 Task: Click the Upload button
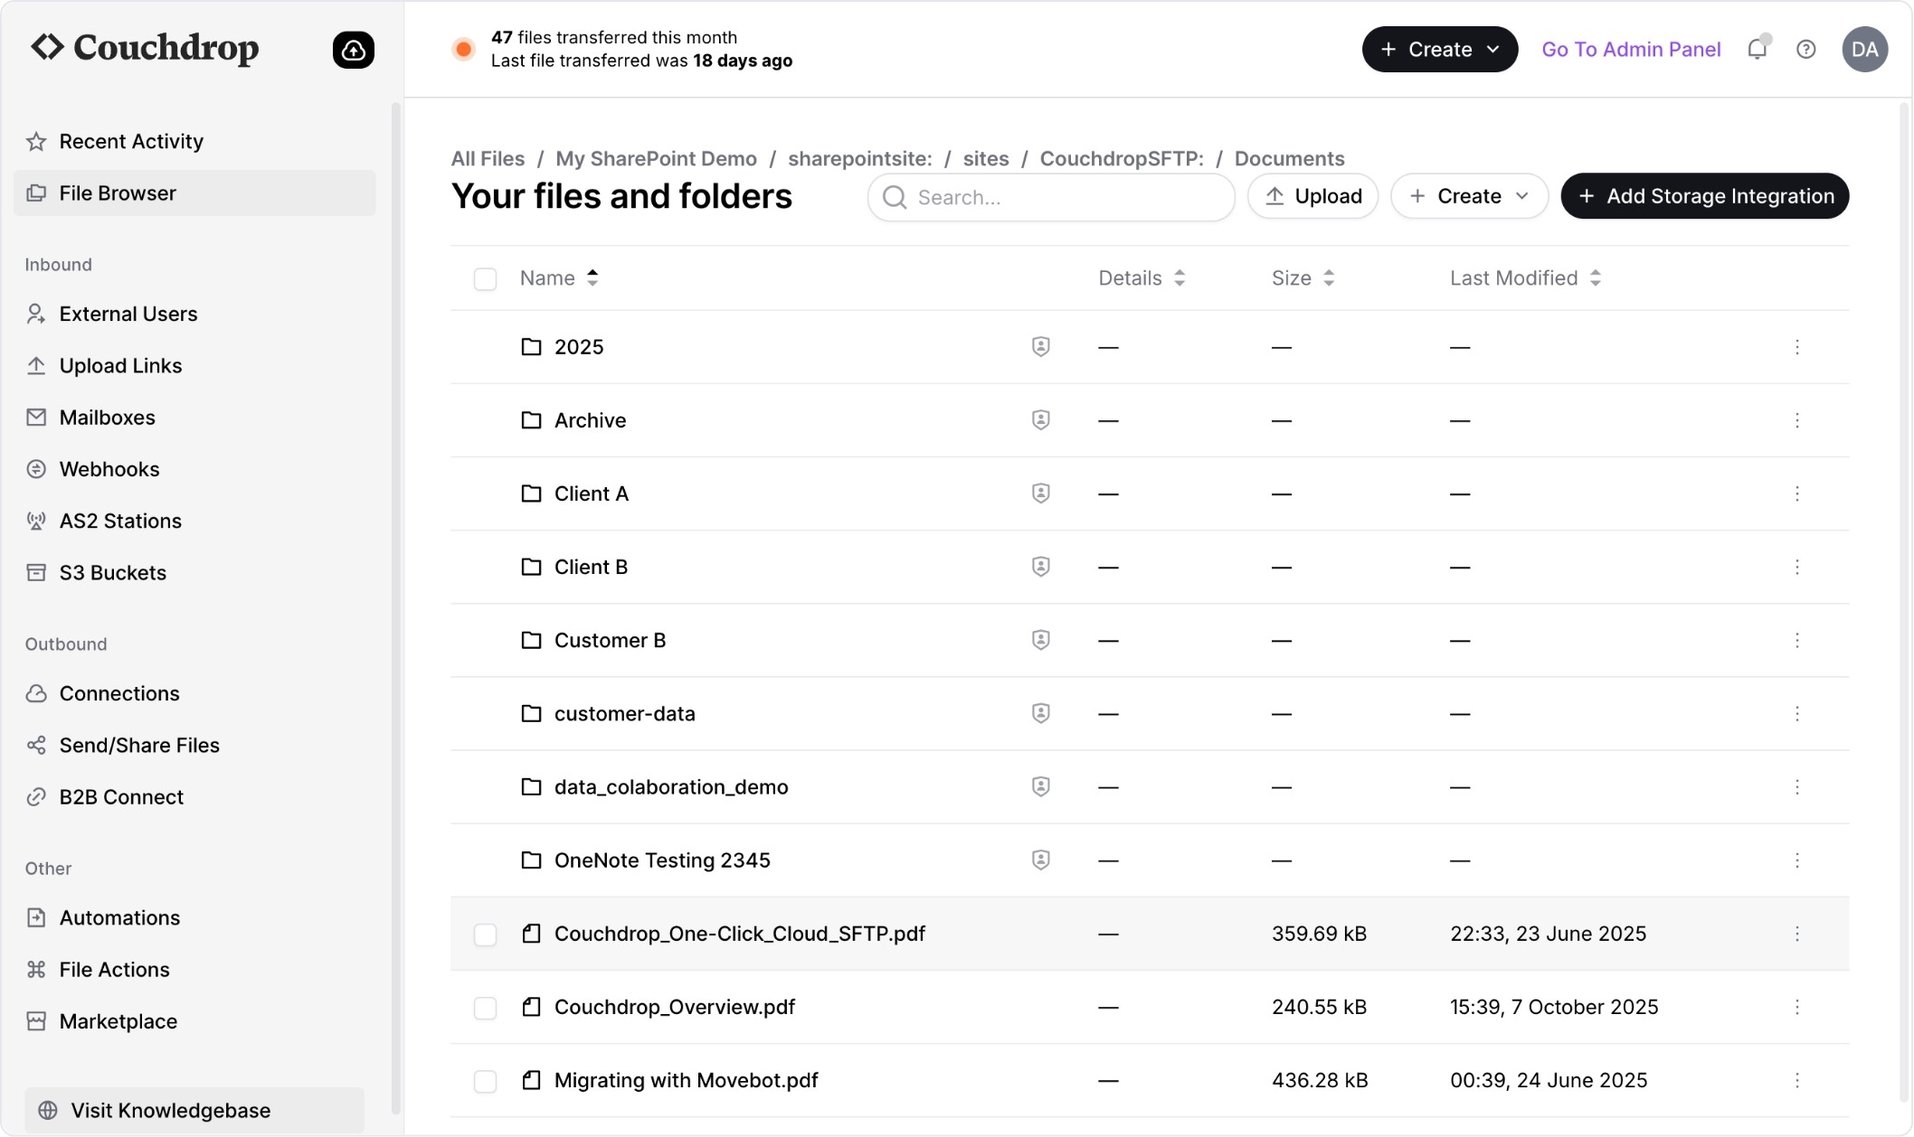pos(1313,196)
